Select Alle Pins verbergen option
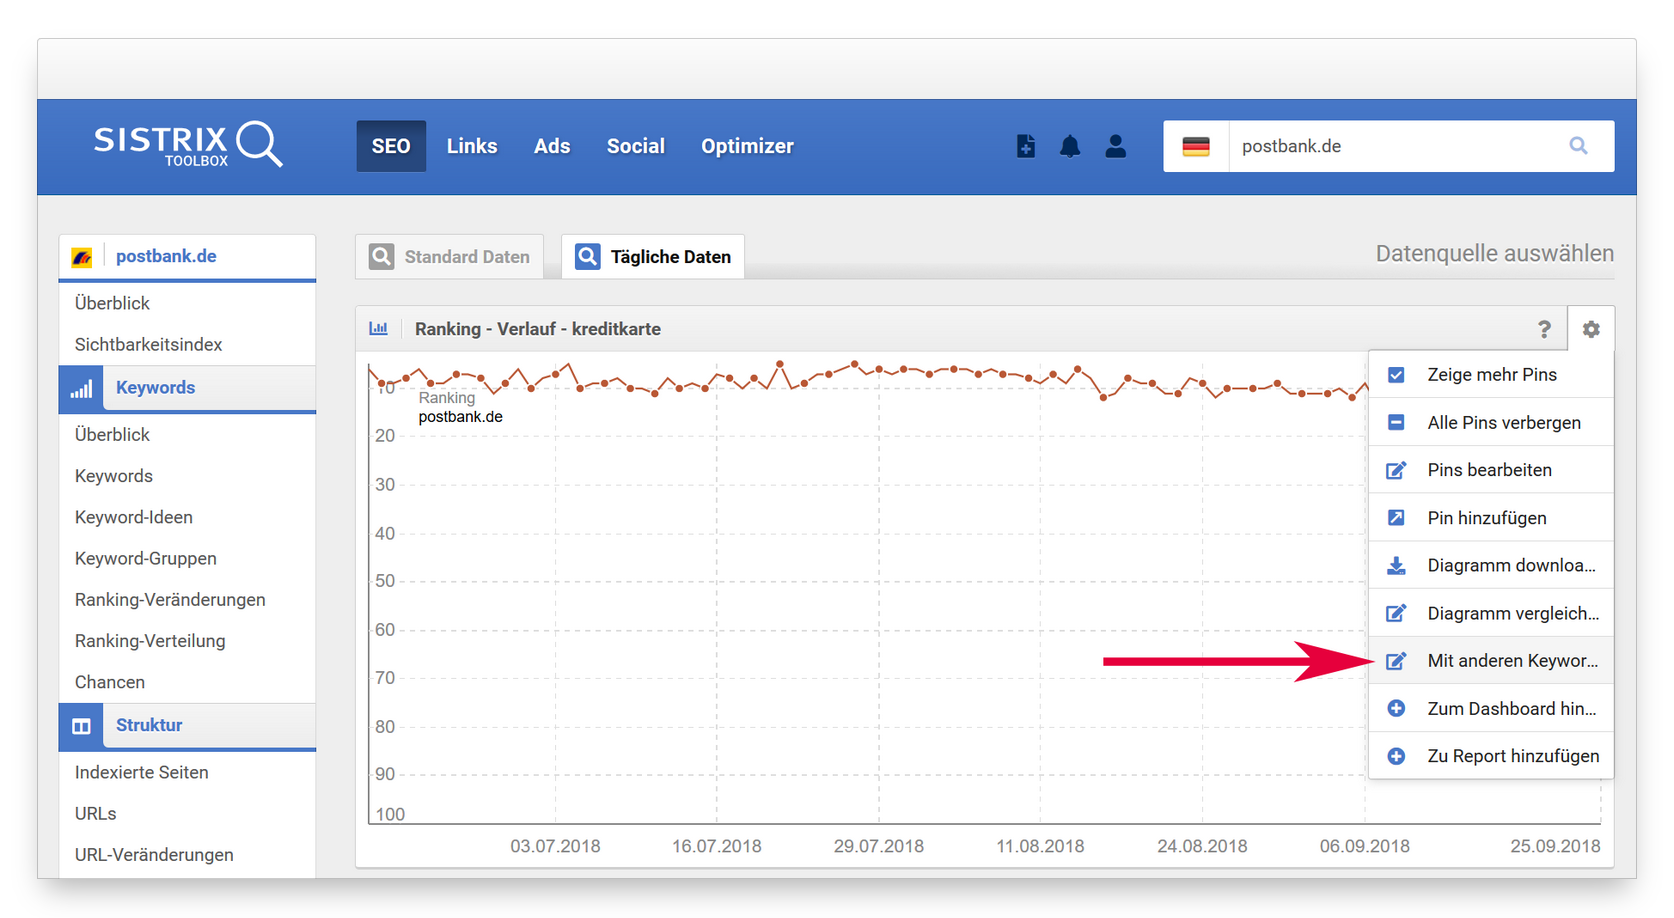Viewport: 1674px width, 918px height. (x=1503, y=423)
